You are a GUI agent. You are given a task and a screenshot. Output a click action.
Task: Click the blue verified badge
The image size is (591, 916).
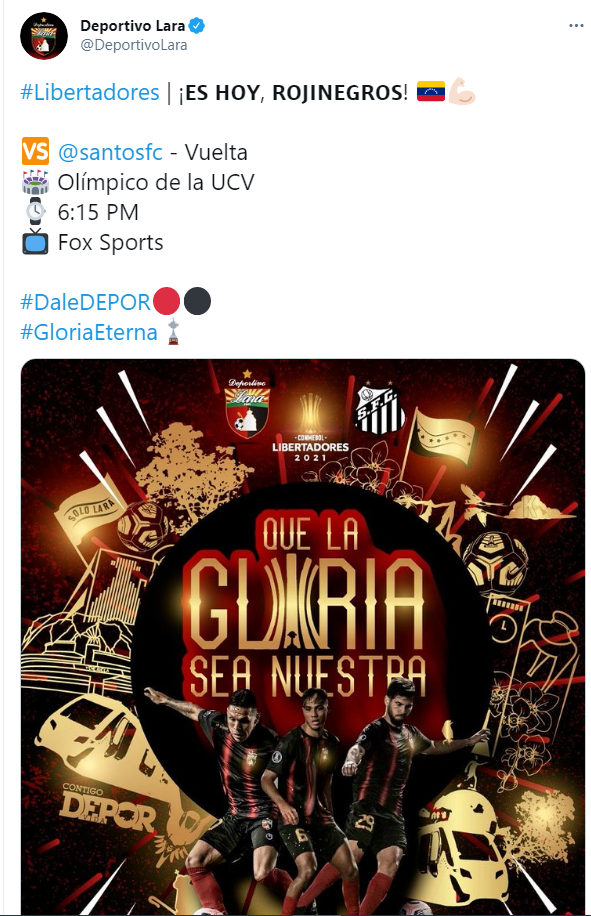(197, 26)
